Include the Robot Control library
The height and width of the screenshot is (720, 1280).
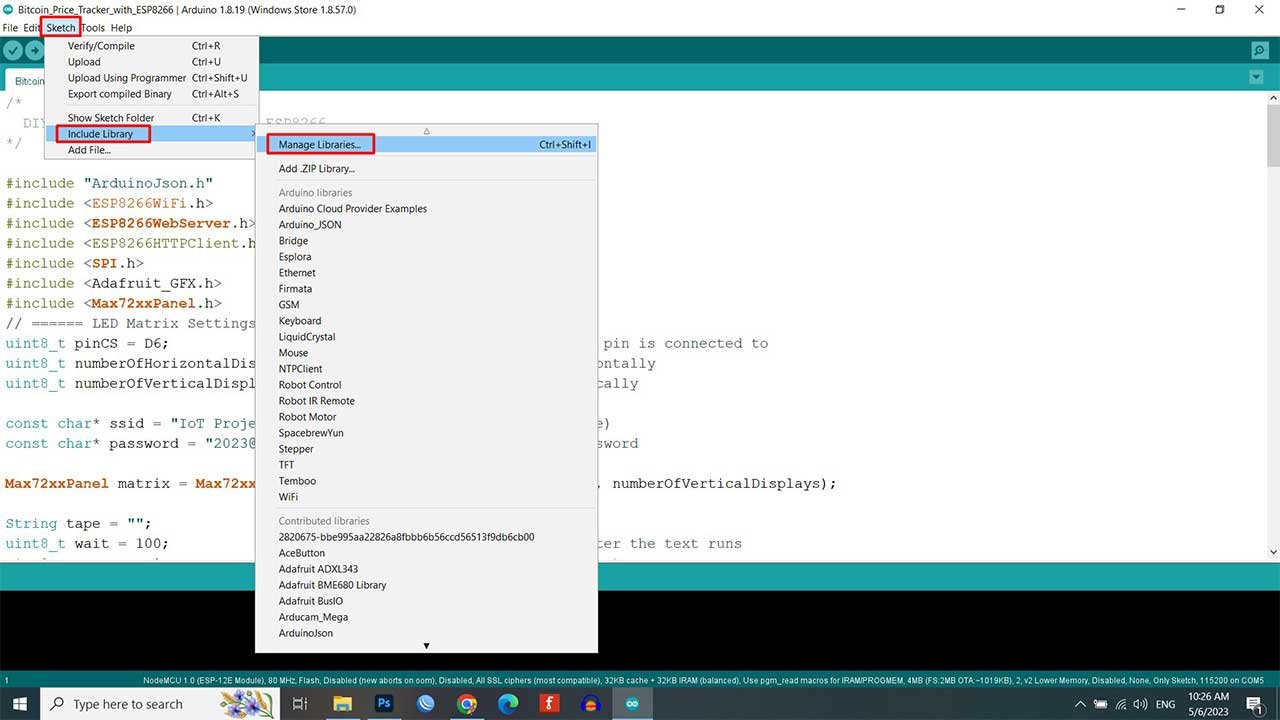point(428,385)
